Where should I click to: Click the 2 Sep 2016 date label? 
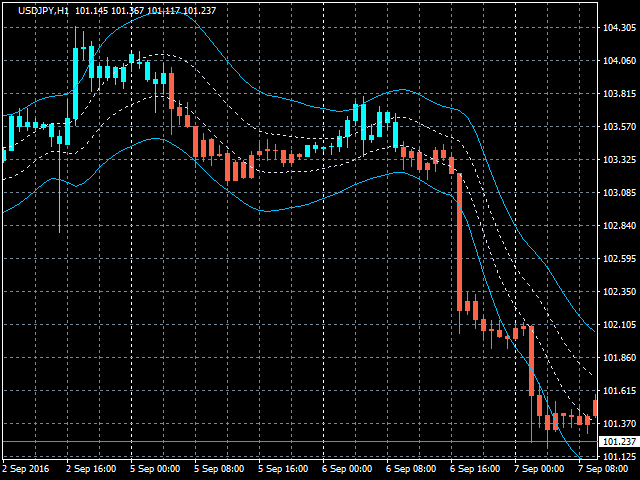pyautogui.click(x=26, y=468)
